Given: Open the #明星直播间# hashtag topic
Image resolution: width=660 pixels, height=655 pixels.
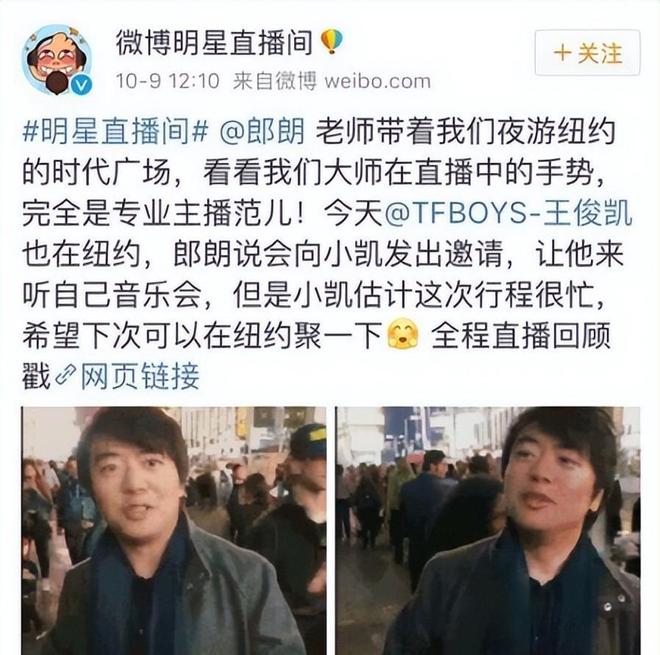Looking at the screenshot, I should click(115, 131).
